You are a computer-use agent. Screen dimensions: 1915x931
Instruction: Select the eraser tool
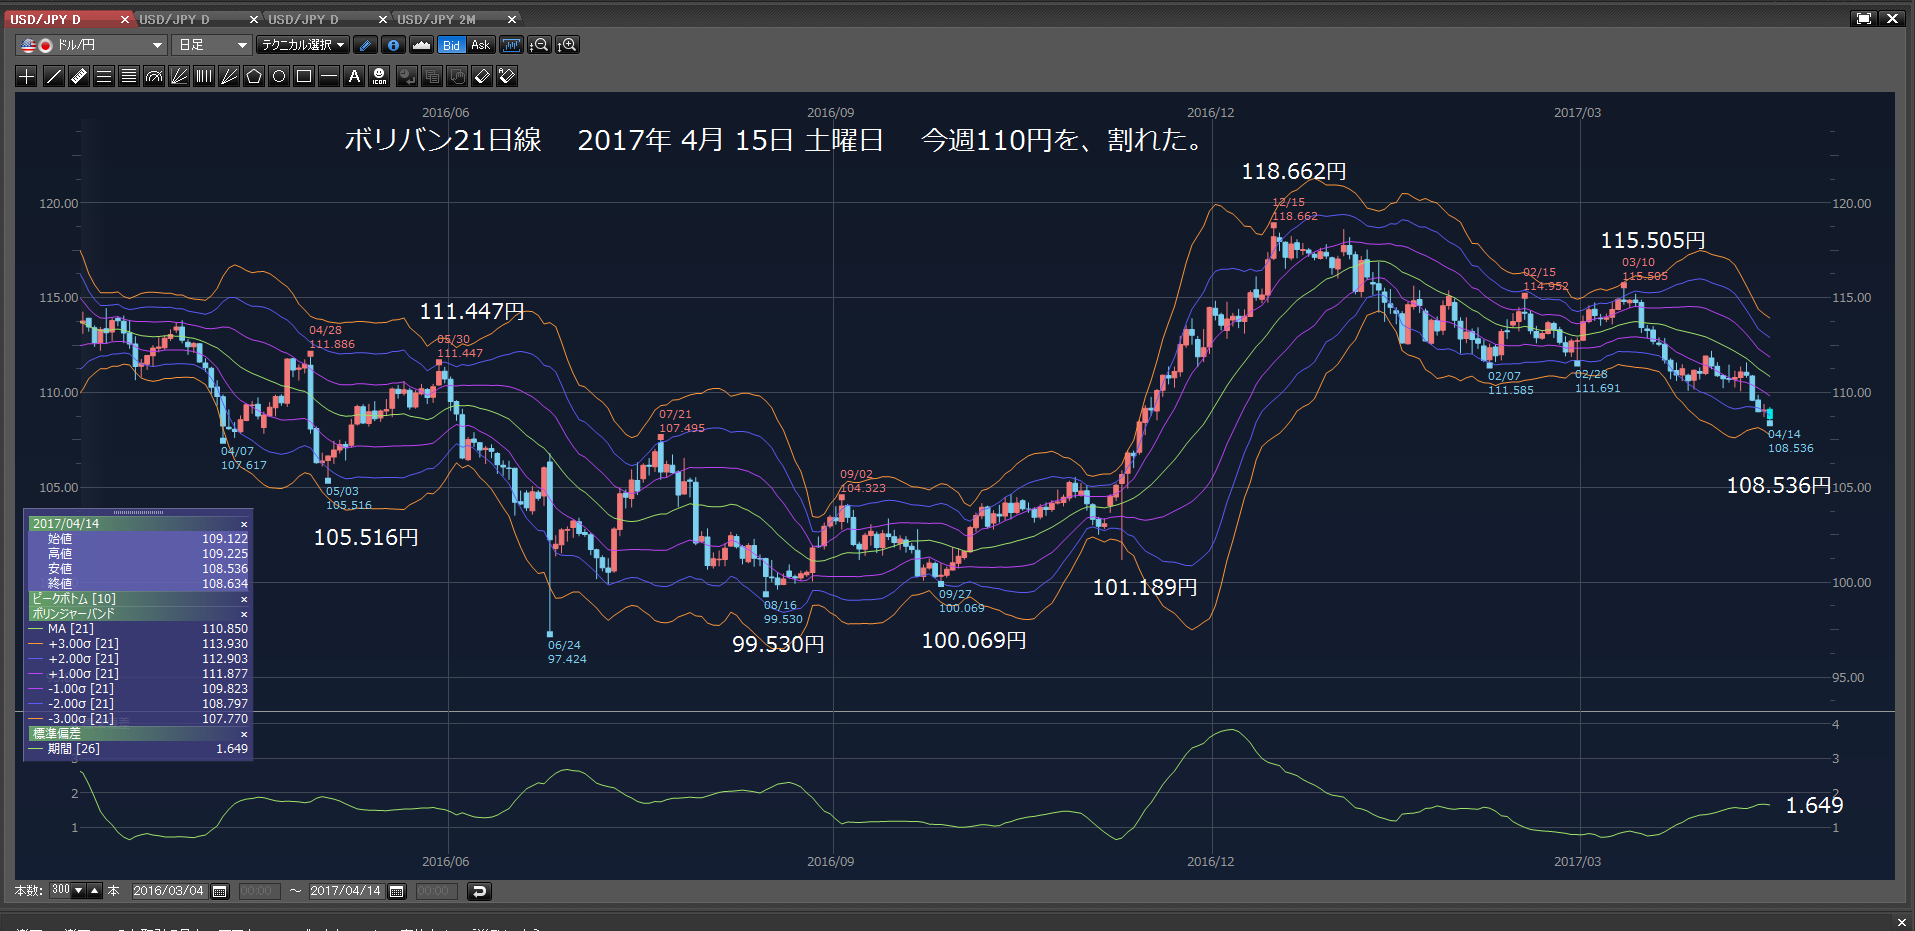click(x=482, y=76)
